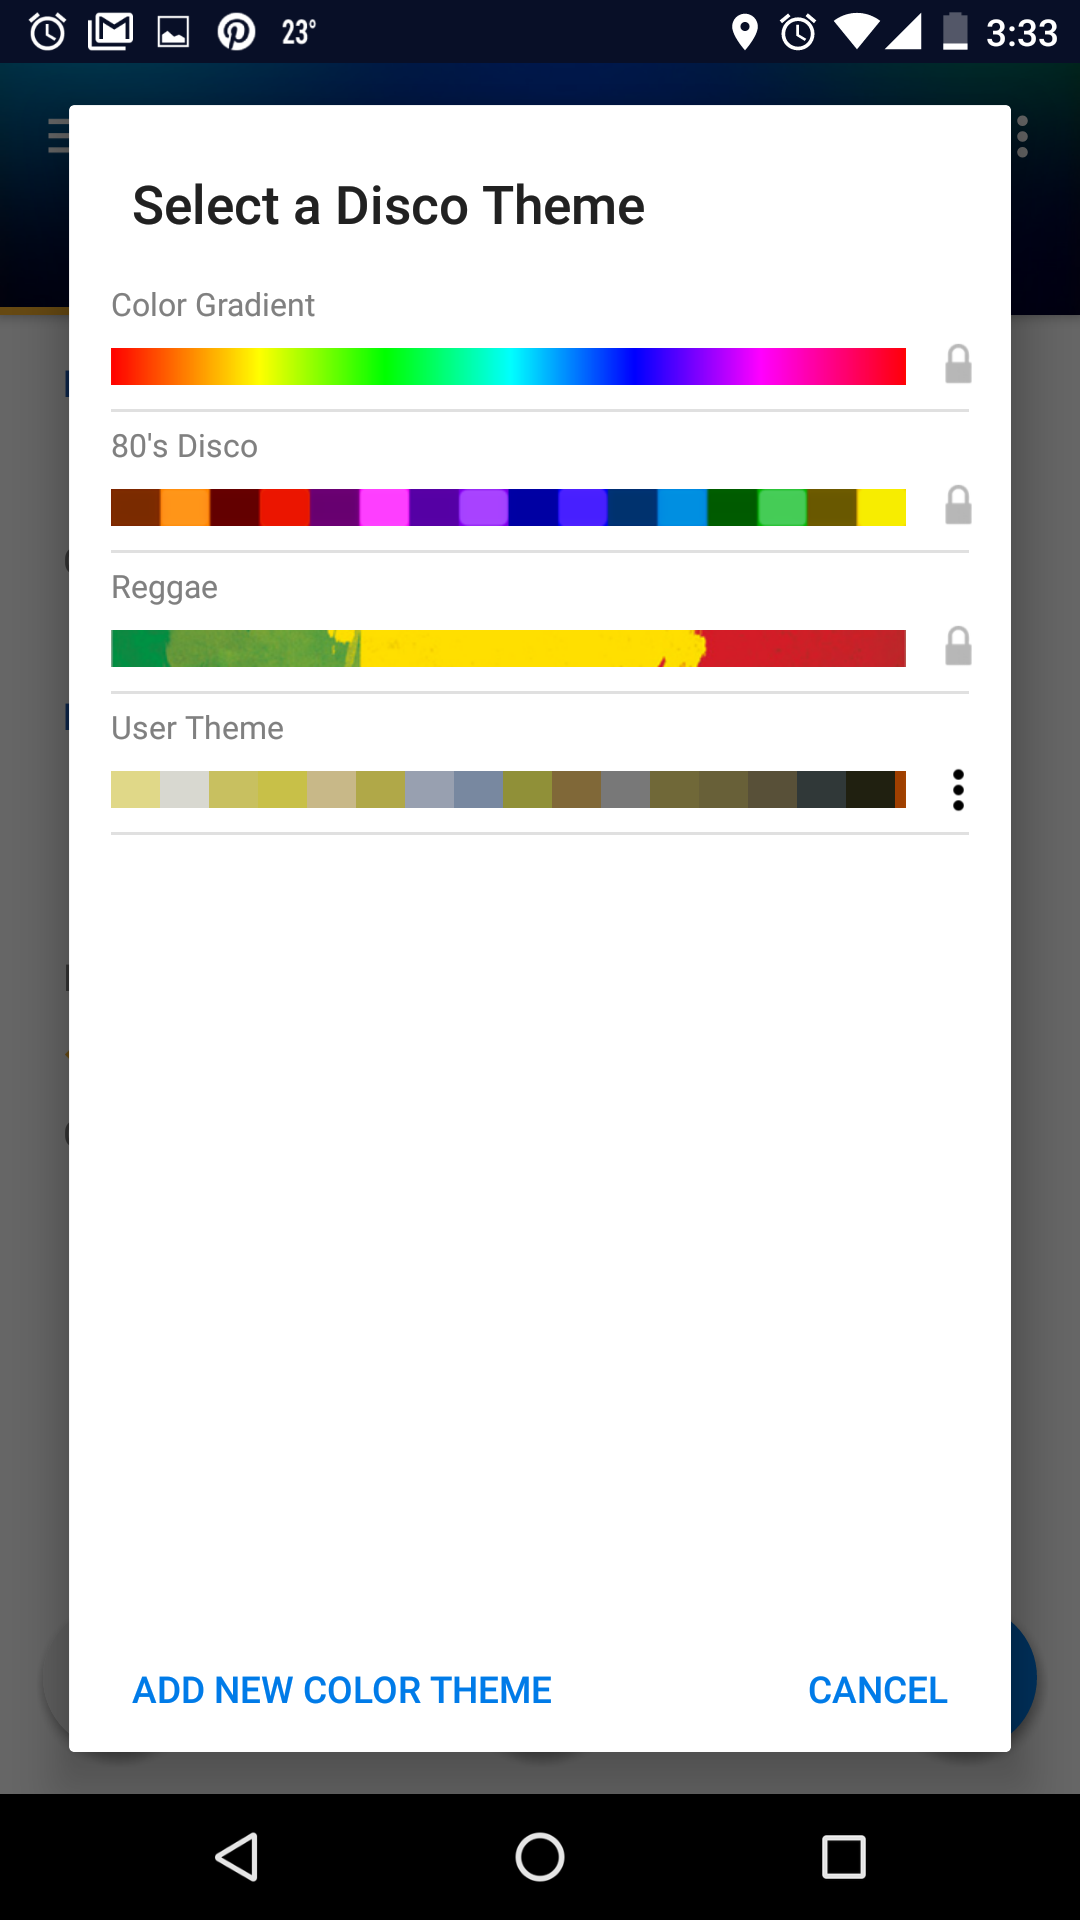
Task: Tap the 80's Disco lock icon
Action: pos(958,506)
